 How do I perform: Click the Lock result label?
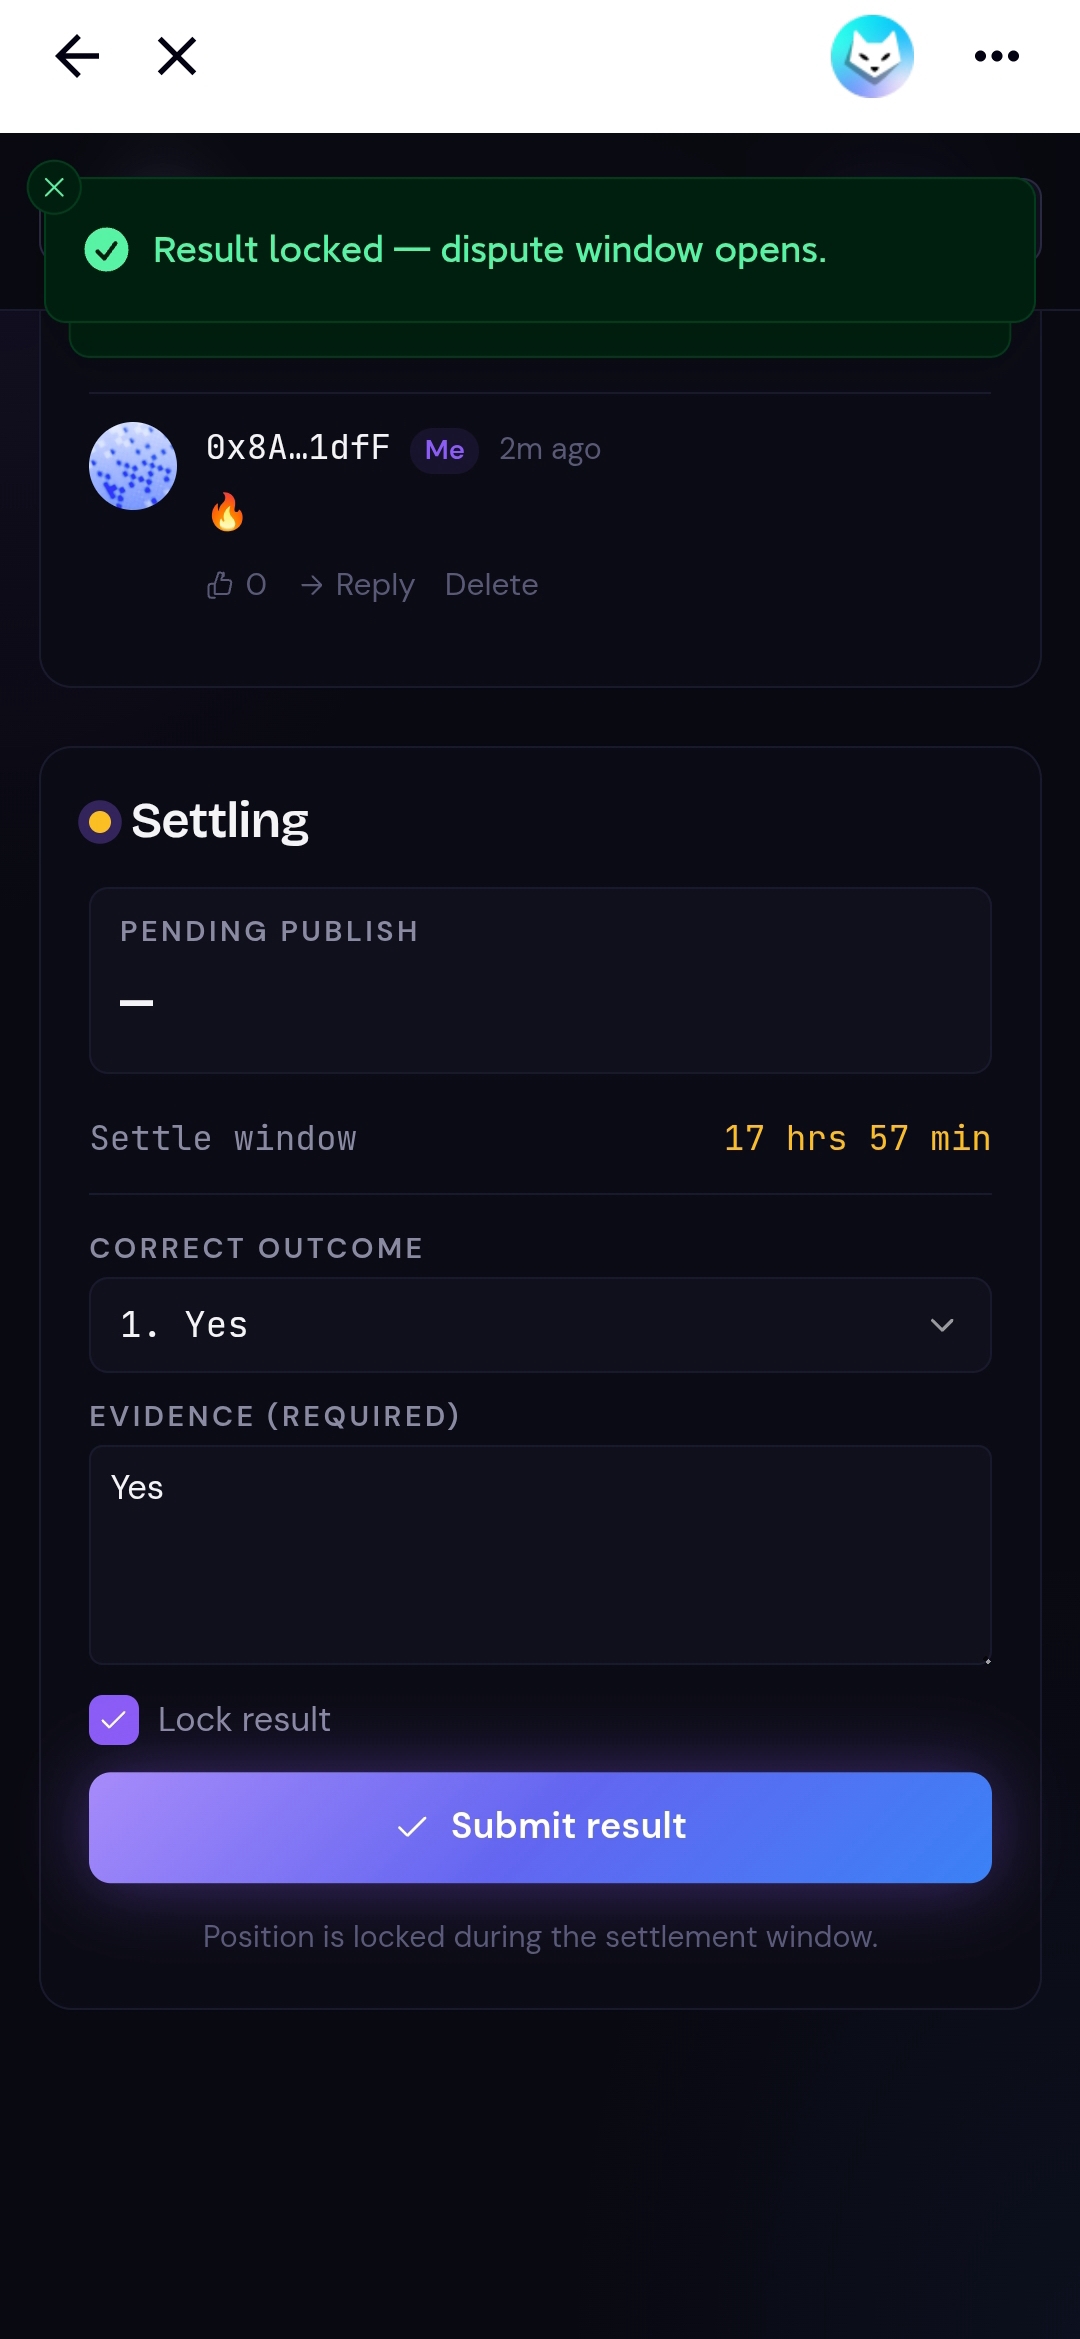coord(244,1720)
